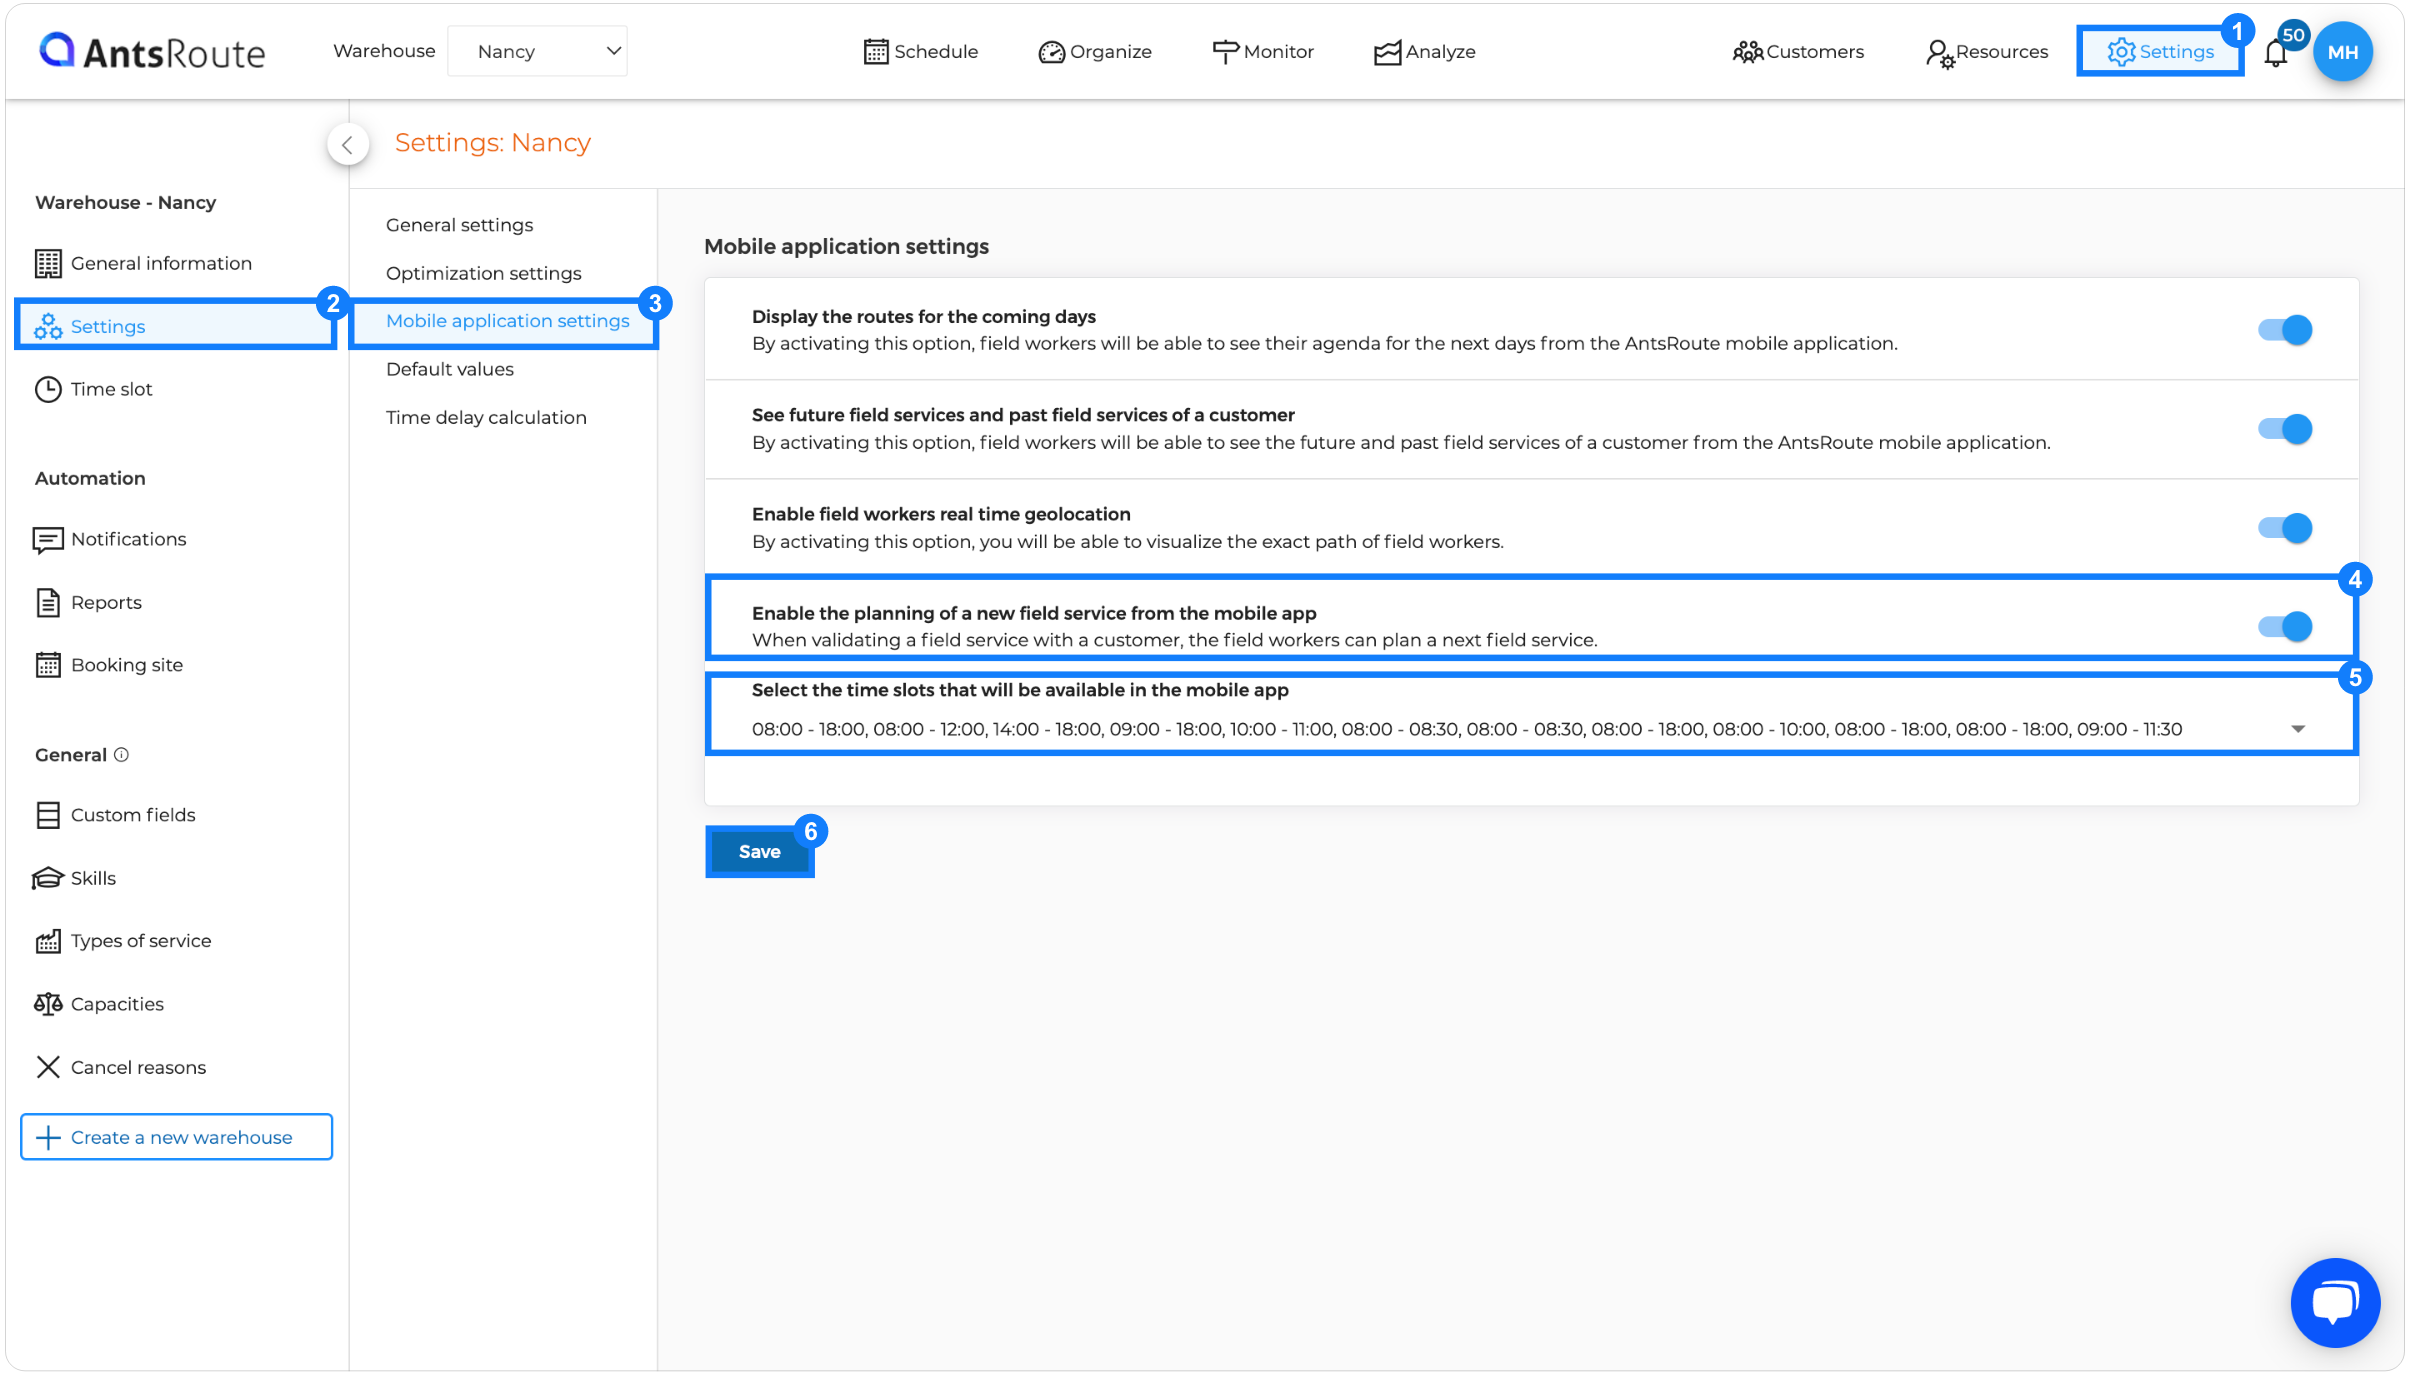Open Optimization settings tab
Image resolution: width=2409 pixels, height=1374 pixels.
point(484,273)
